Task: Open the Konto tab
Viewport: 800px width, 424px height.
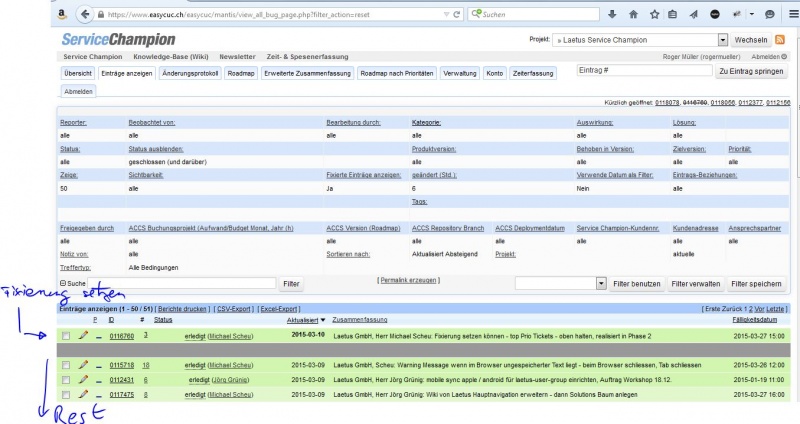Action: (x=494, y=73)
